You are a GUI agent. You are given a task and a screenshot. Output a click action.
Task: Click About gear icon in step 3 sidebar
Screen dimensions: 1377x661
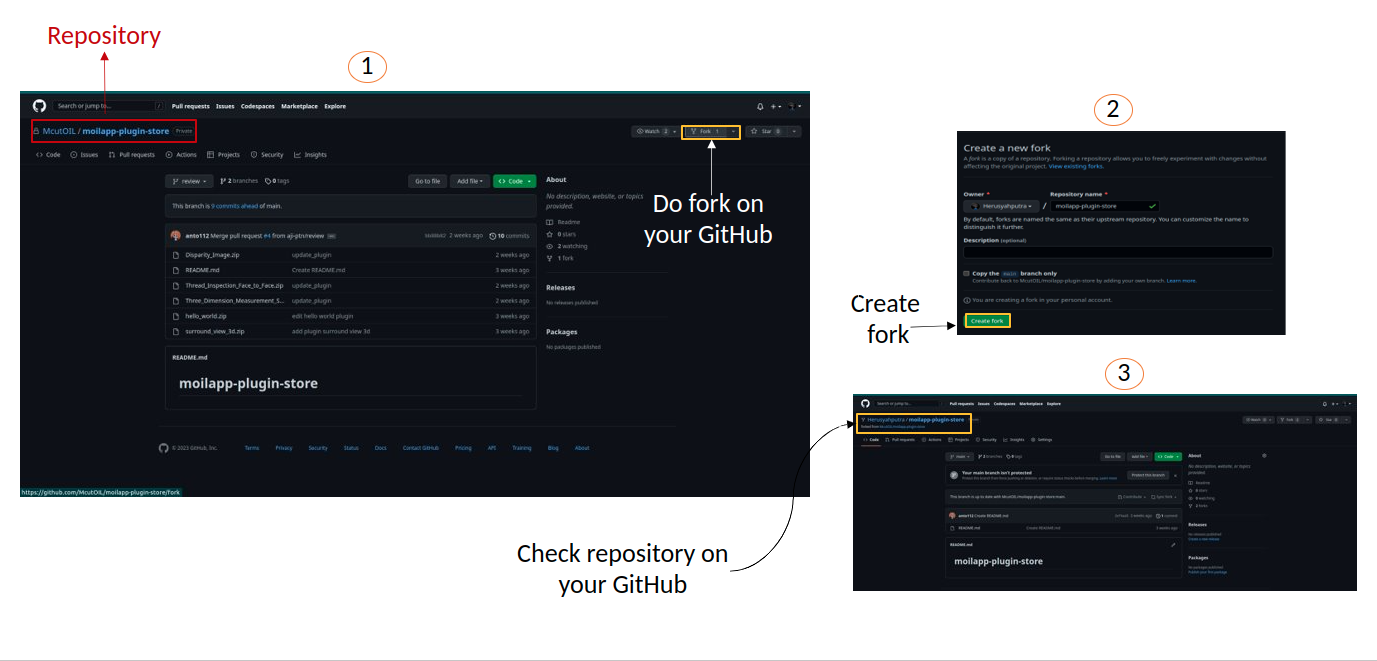(x=1264, y=455)
